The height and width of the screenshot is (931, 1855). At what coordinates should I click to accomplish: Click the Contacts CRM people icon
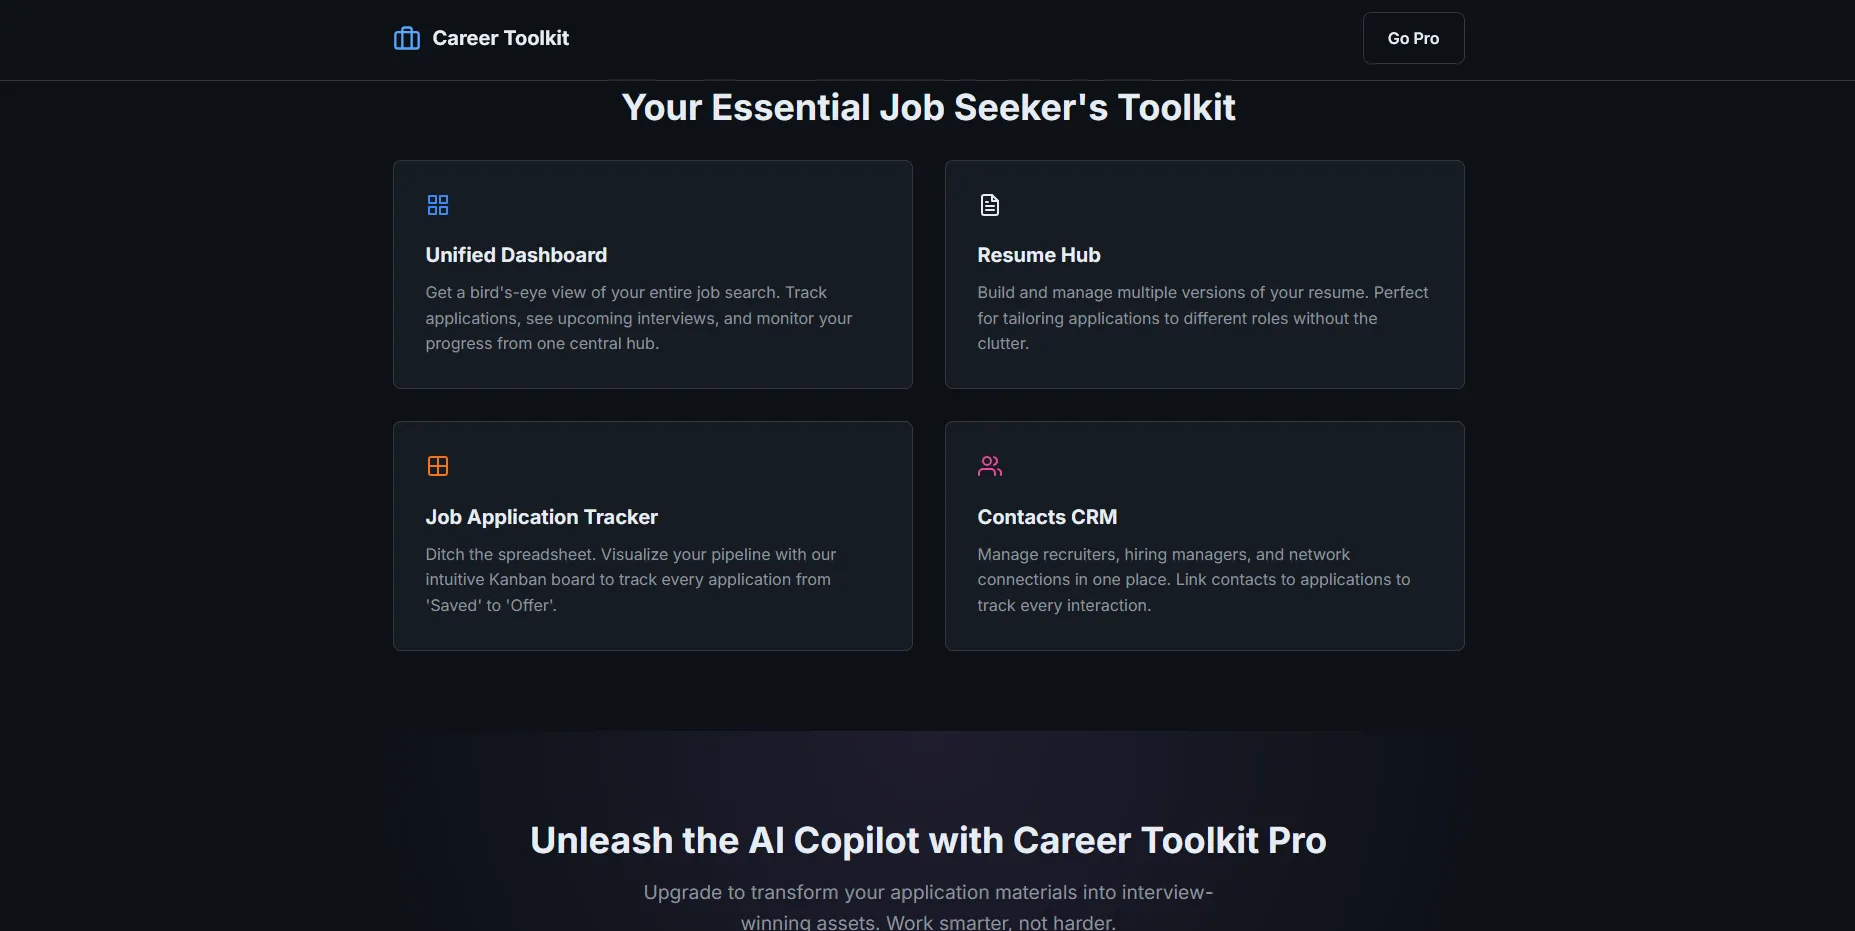point(989,466)
